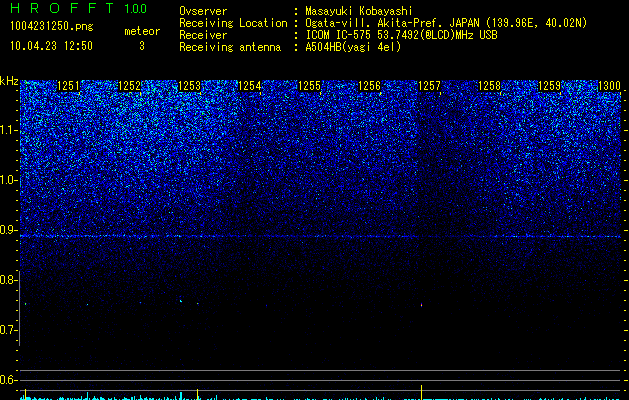This screenshot has height=400, width=629.
Task: Click the 1254 time marker
Action: pyautogui.click(x=250, y=86)
